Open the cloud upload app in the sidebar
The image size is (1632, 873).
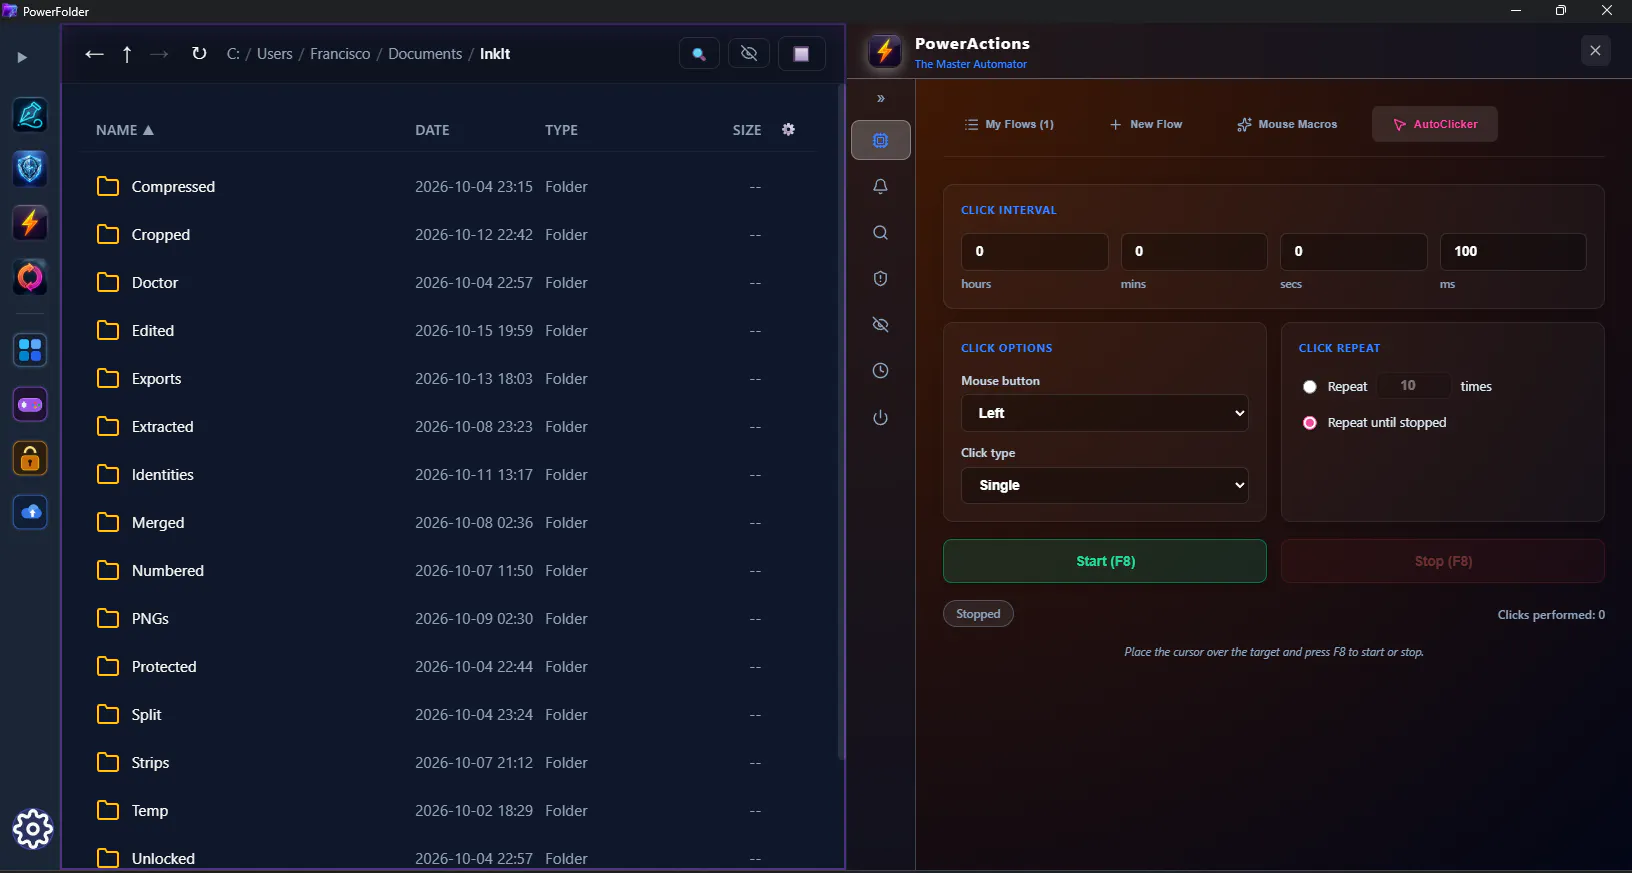pyautogui.click(x=30, y=513)
